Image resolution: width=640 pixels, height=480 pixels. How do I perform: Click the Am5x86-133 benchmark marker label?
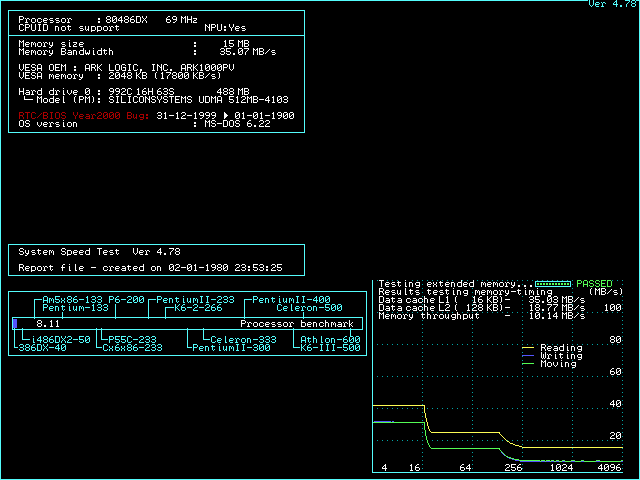(72, 300)
